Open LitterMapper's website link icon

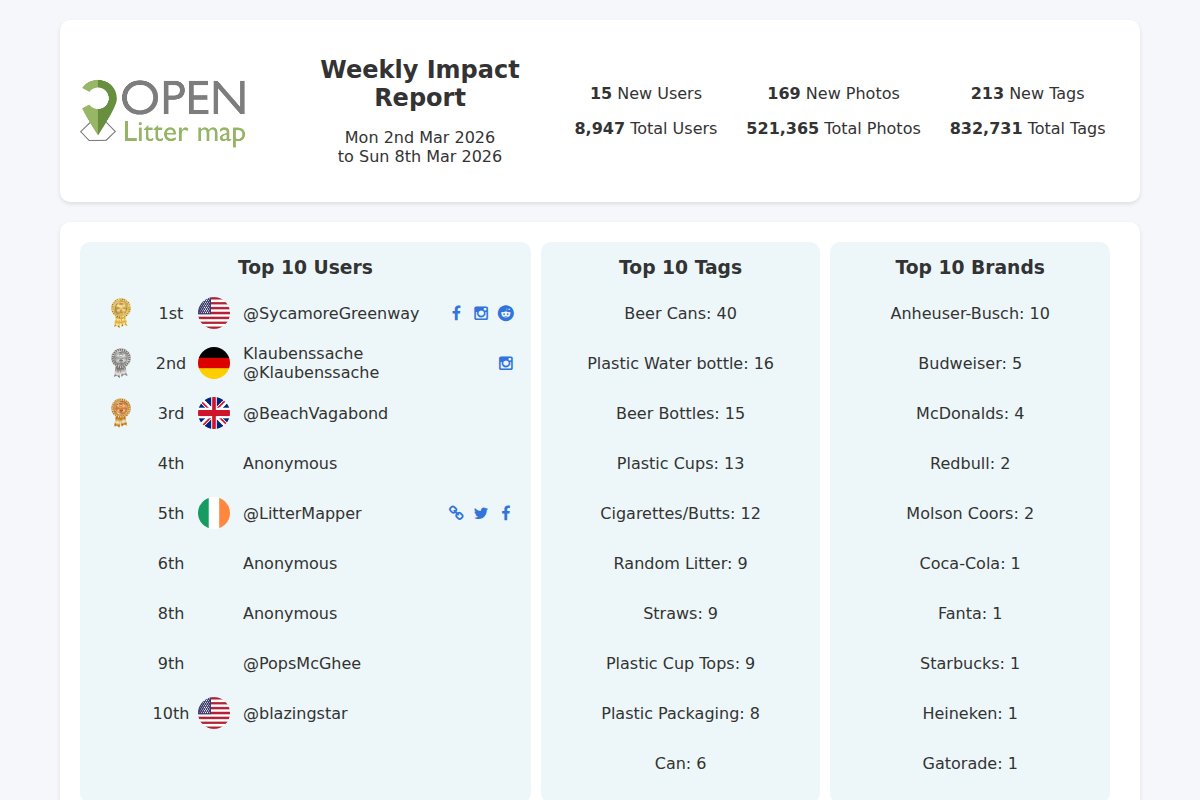pos(456,513)
